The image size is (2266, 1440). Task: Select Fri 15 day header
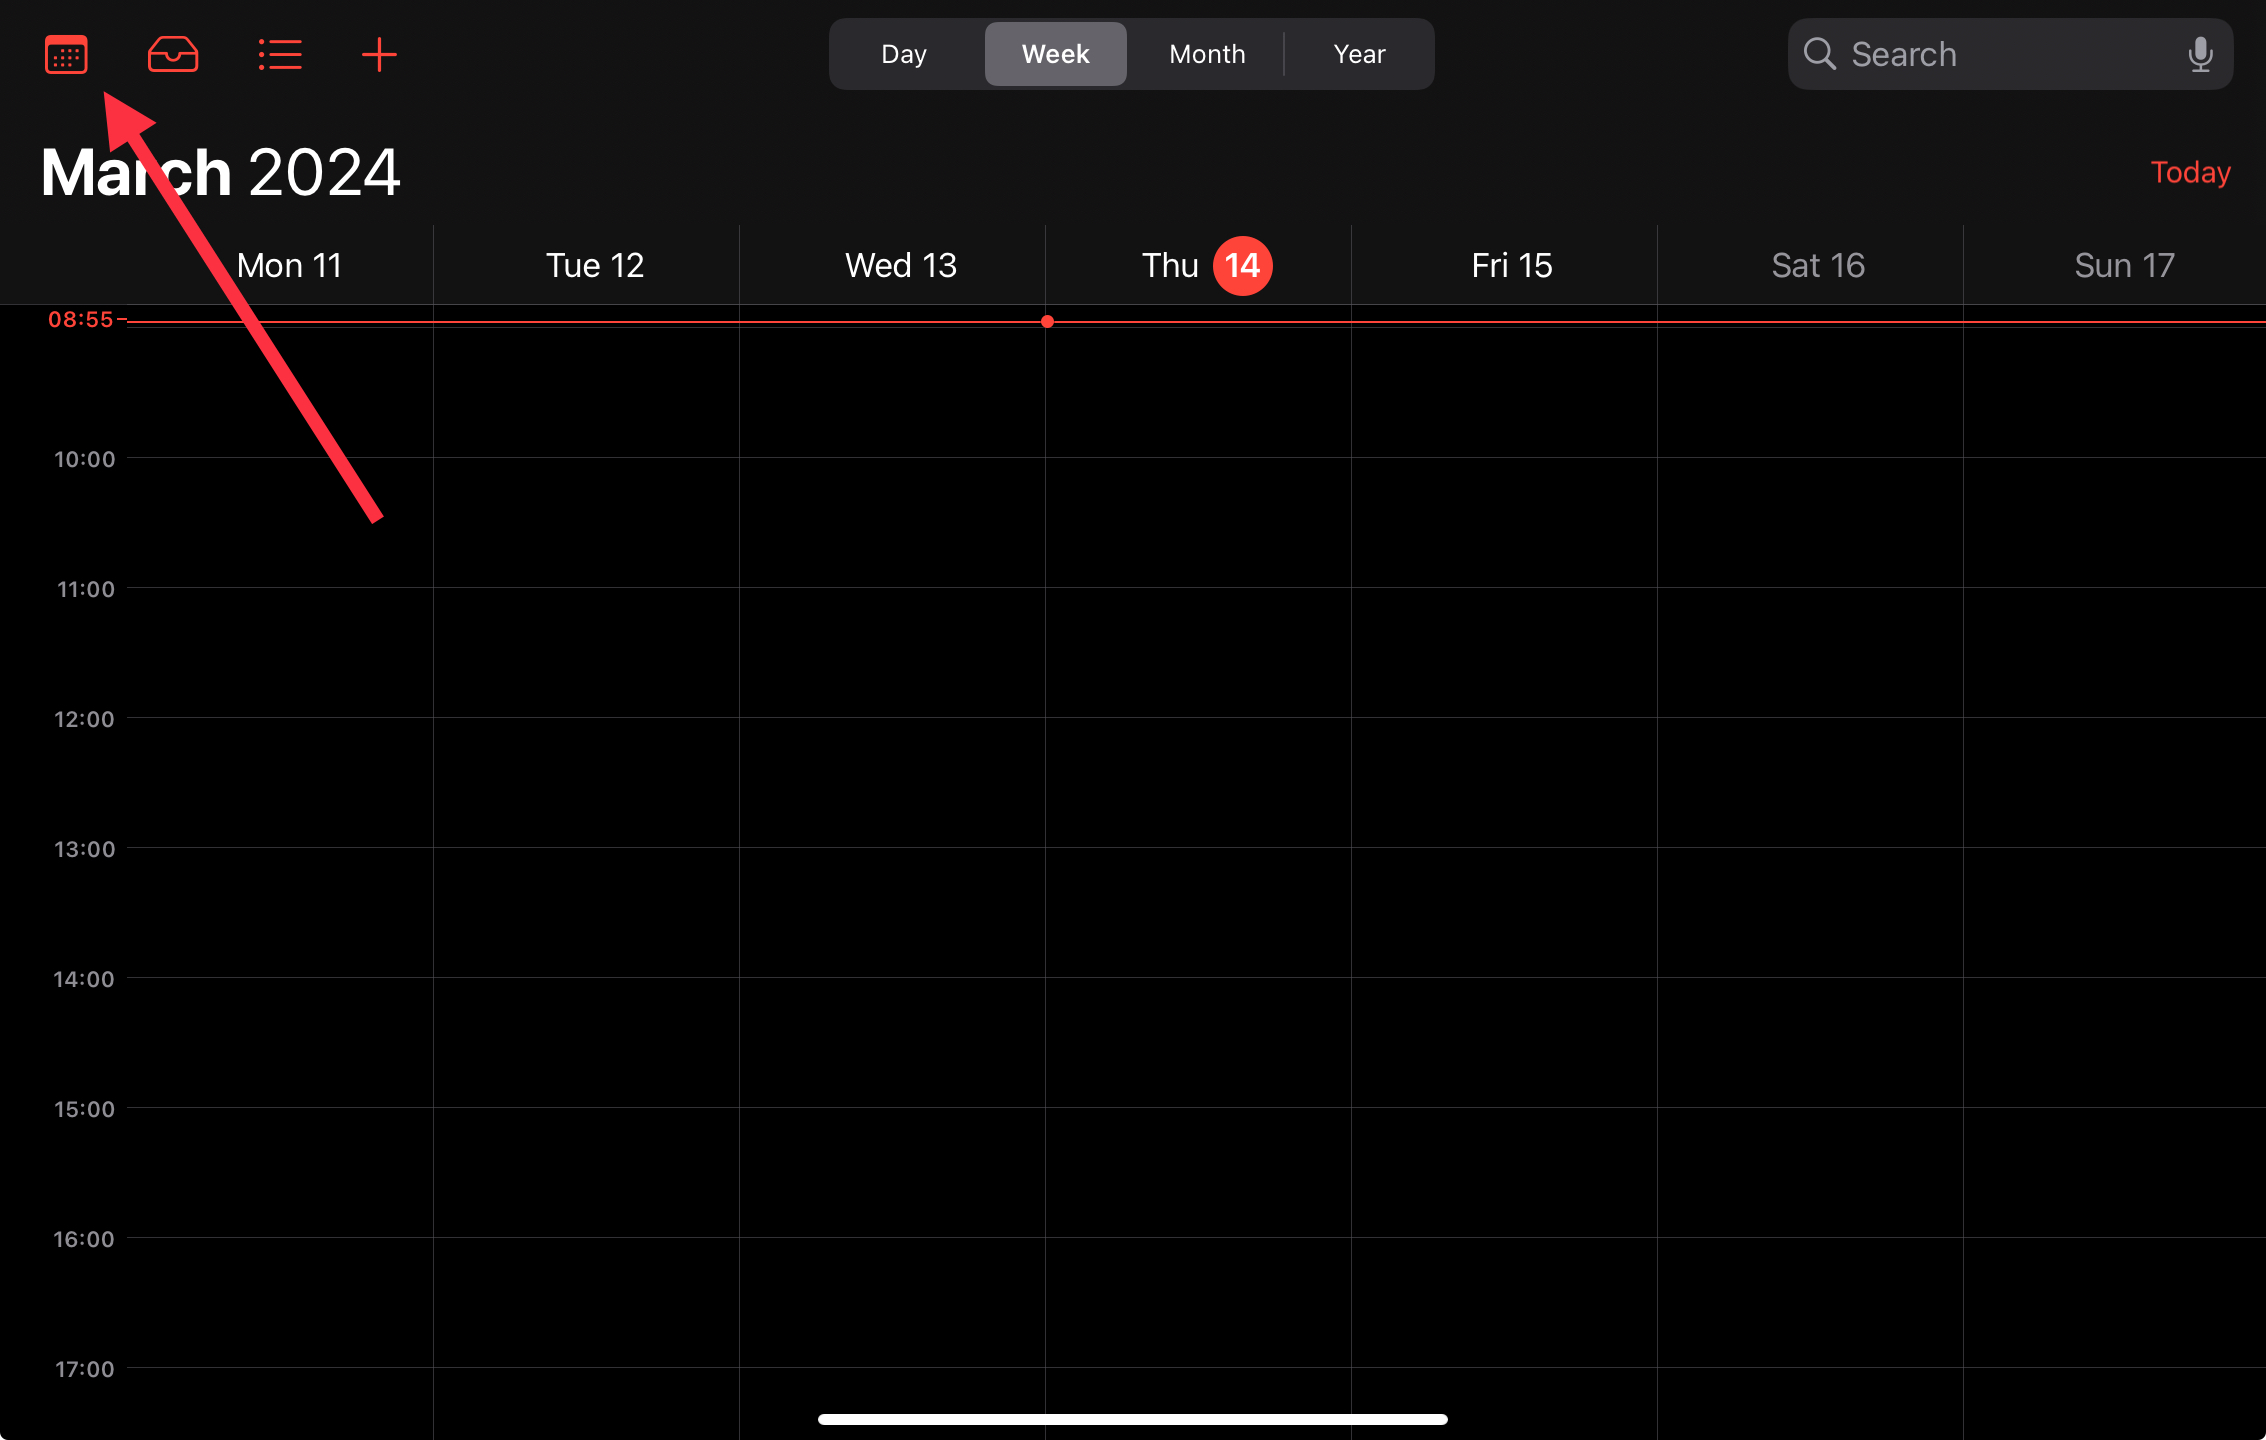click(x=1511, y=265)
